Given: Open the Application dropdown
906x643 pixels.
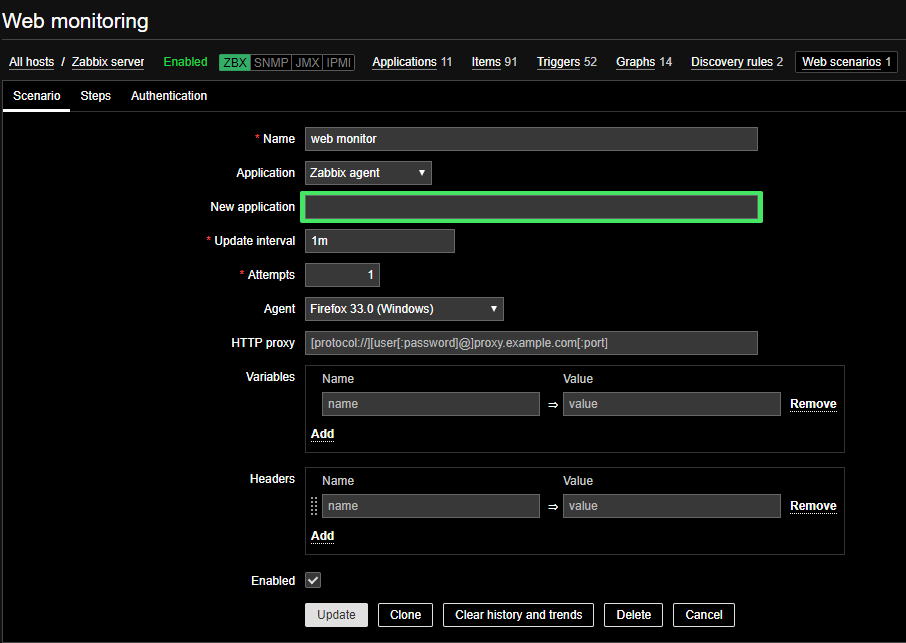Looking at the screenshot, I should 368,173.
